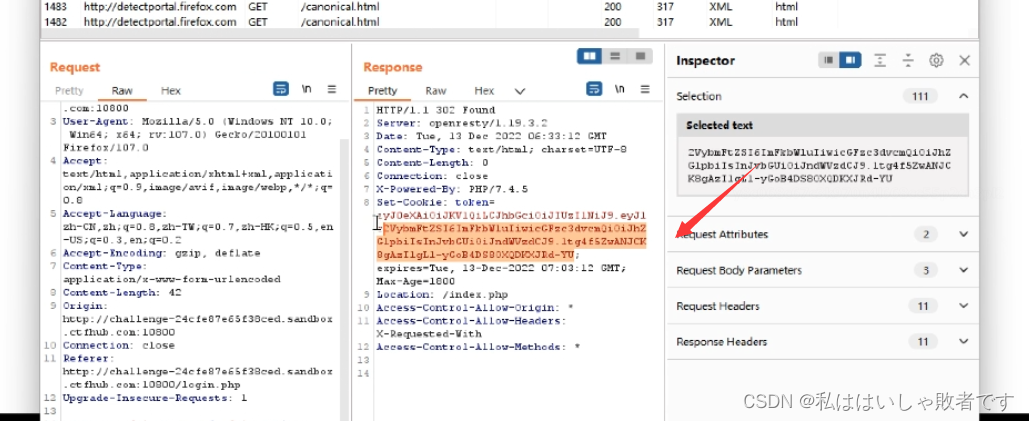This screenshot has width=1029, height=421.
Task: Click 'HTTP/1.1 302 Found' response line
Action: tap(436, 110)
